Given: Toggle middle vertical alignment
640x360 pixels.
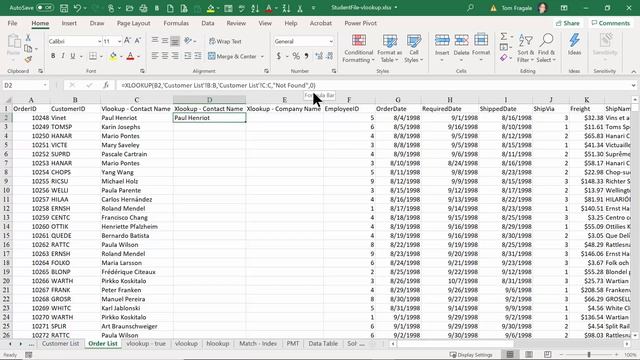Looking at the screenshot, I should [x=165, y=40].
